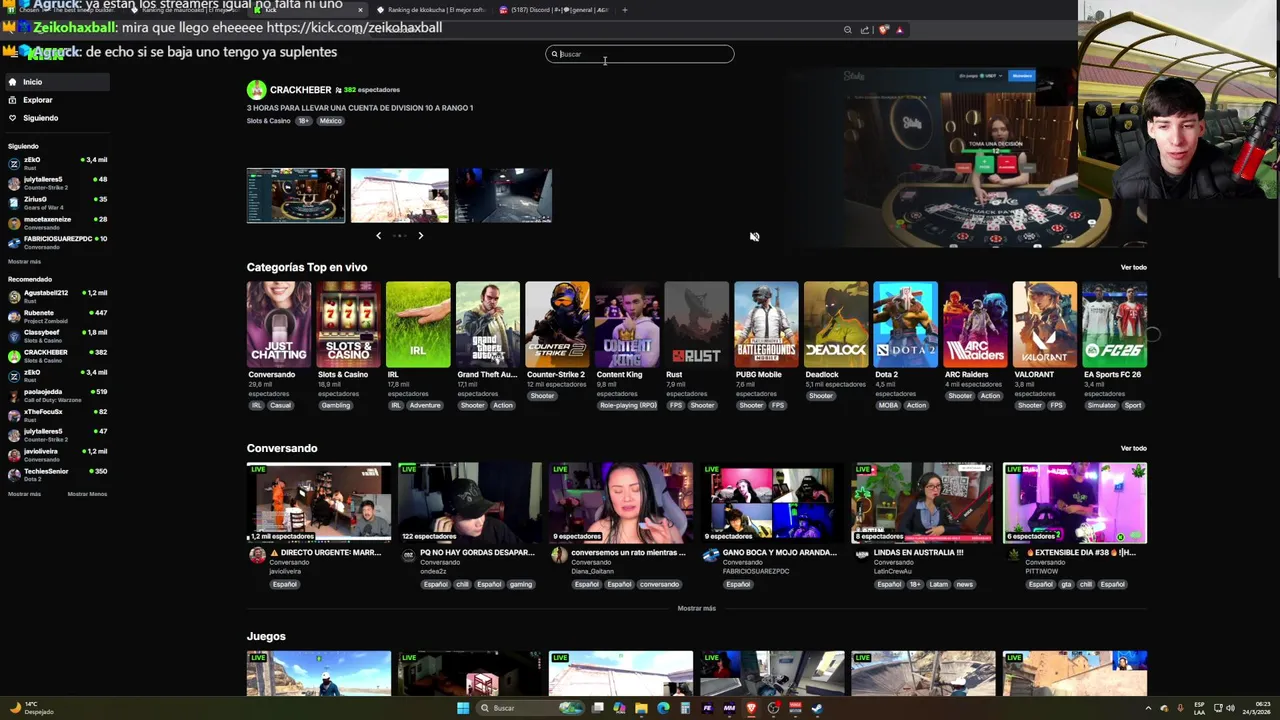Click Slots & Casino link under CRACKHEBER title
The image size is (1280, 720).
tap(268, 121)
